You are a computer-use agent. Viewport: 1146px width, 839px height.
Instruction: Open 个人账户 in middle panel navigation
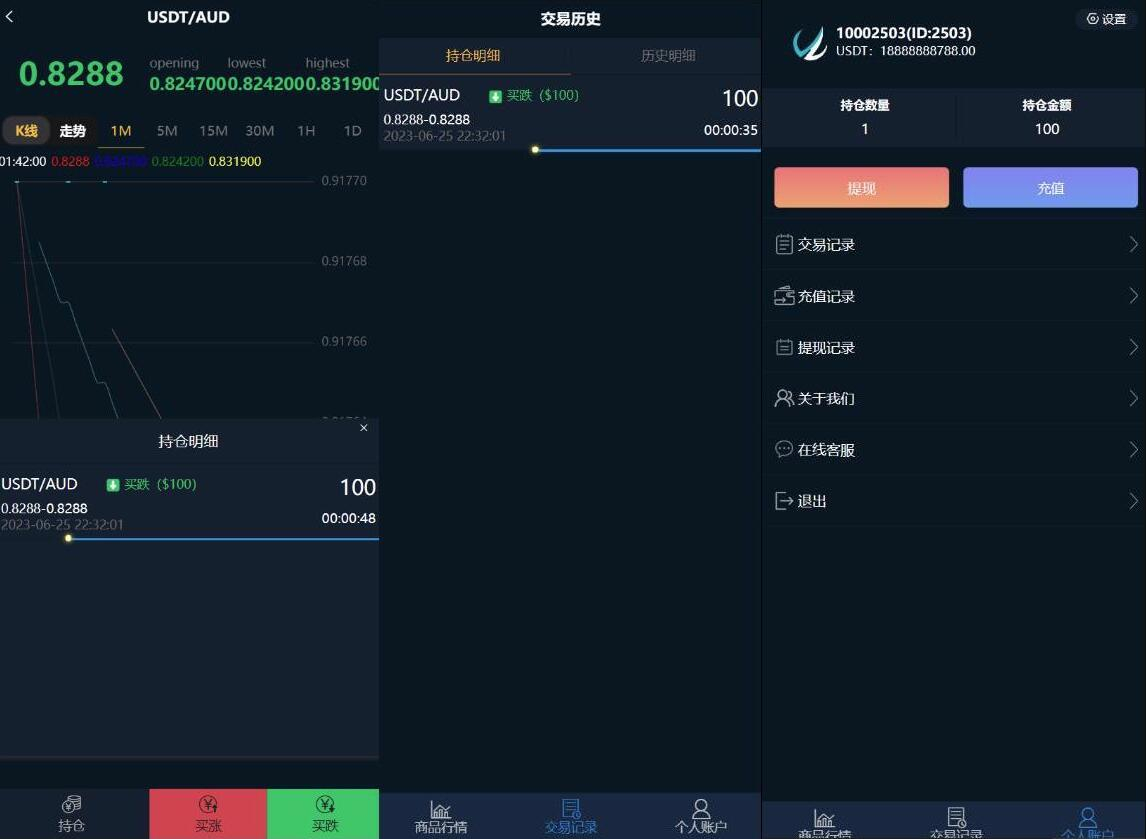[700, 815]
